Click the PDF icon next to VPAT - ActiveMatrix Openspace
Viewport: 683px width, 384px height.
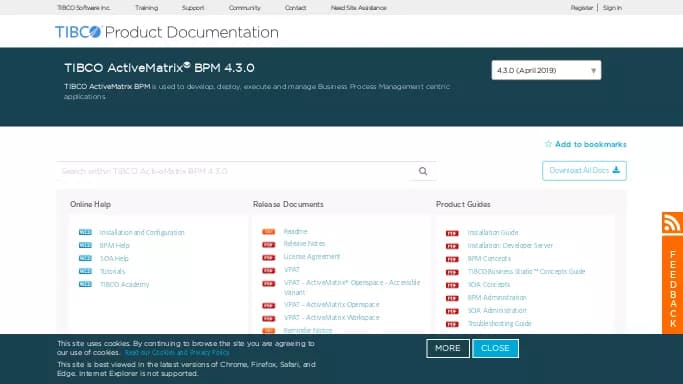(x=269, y=306)
